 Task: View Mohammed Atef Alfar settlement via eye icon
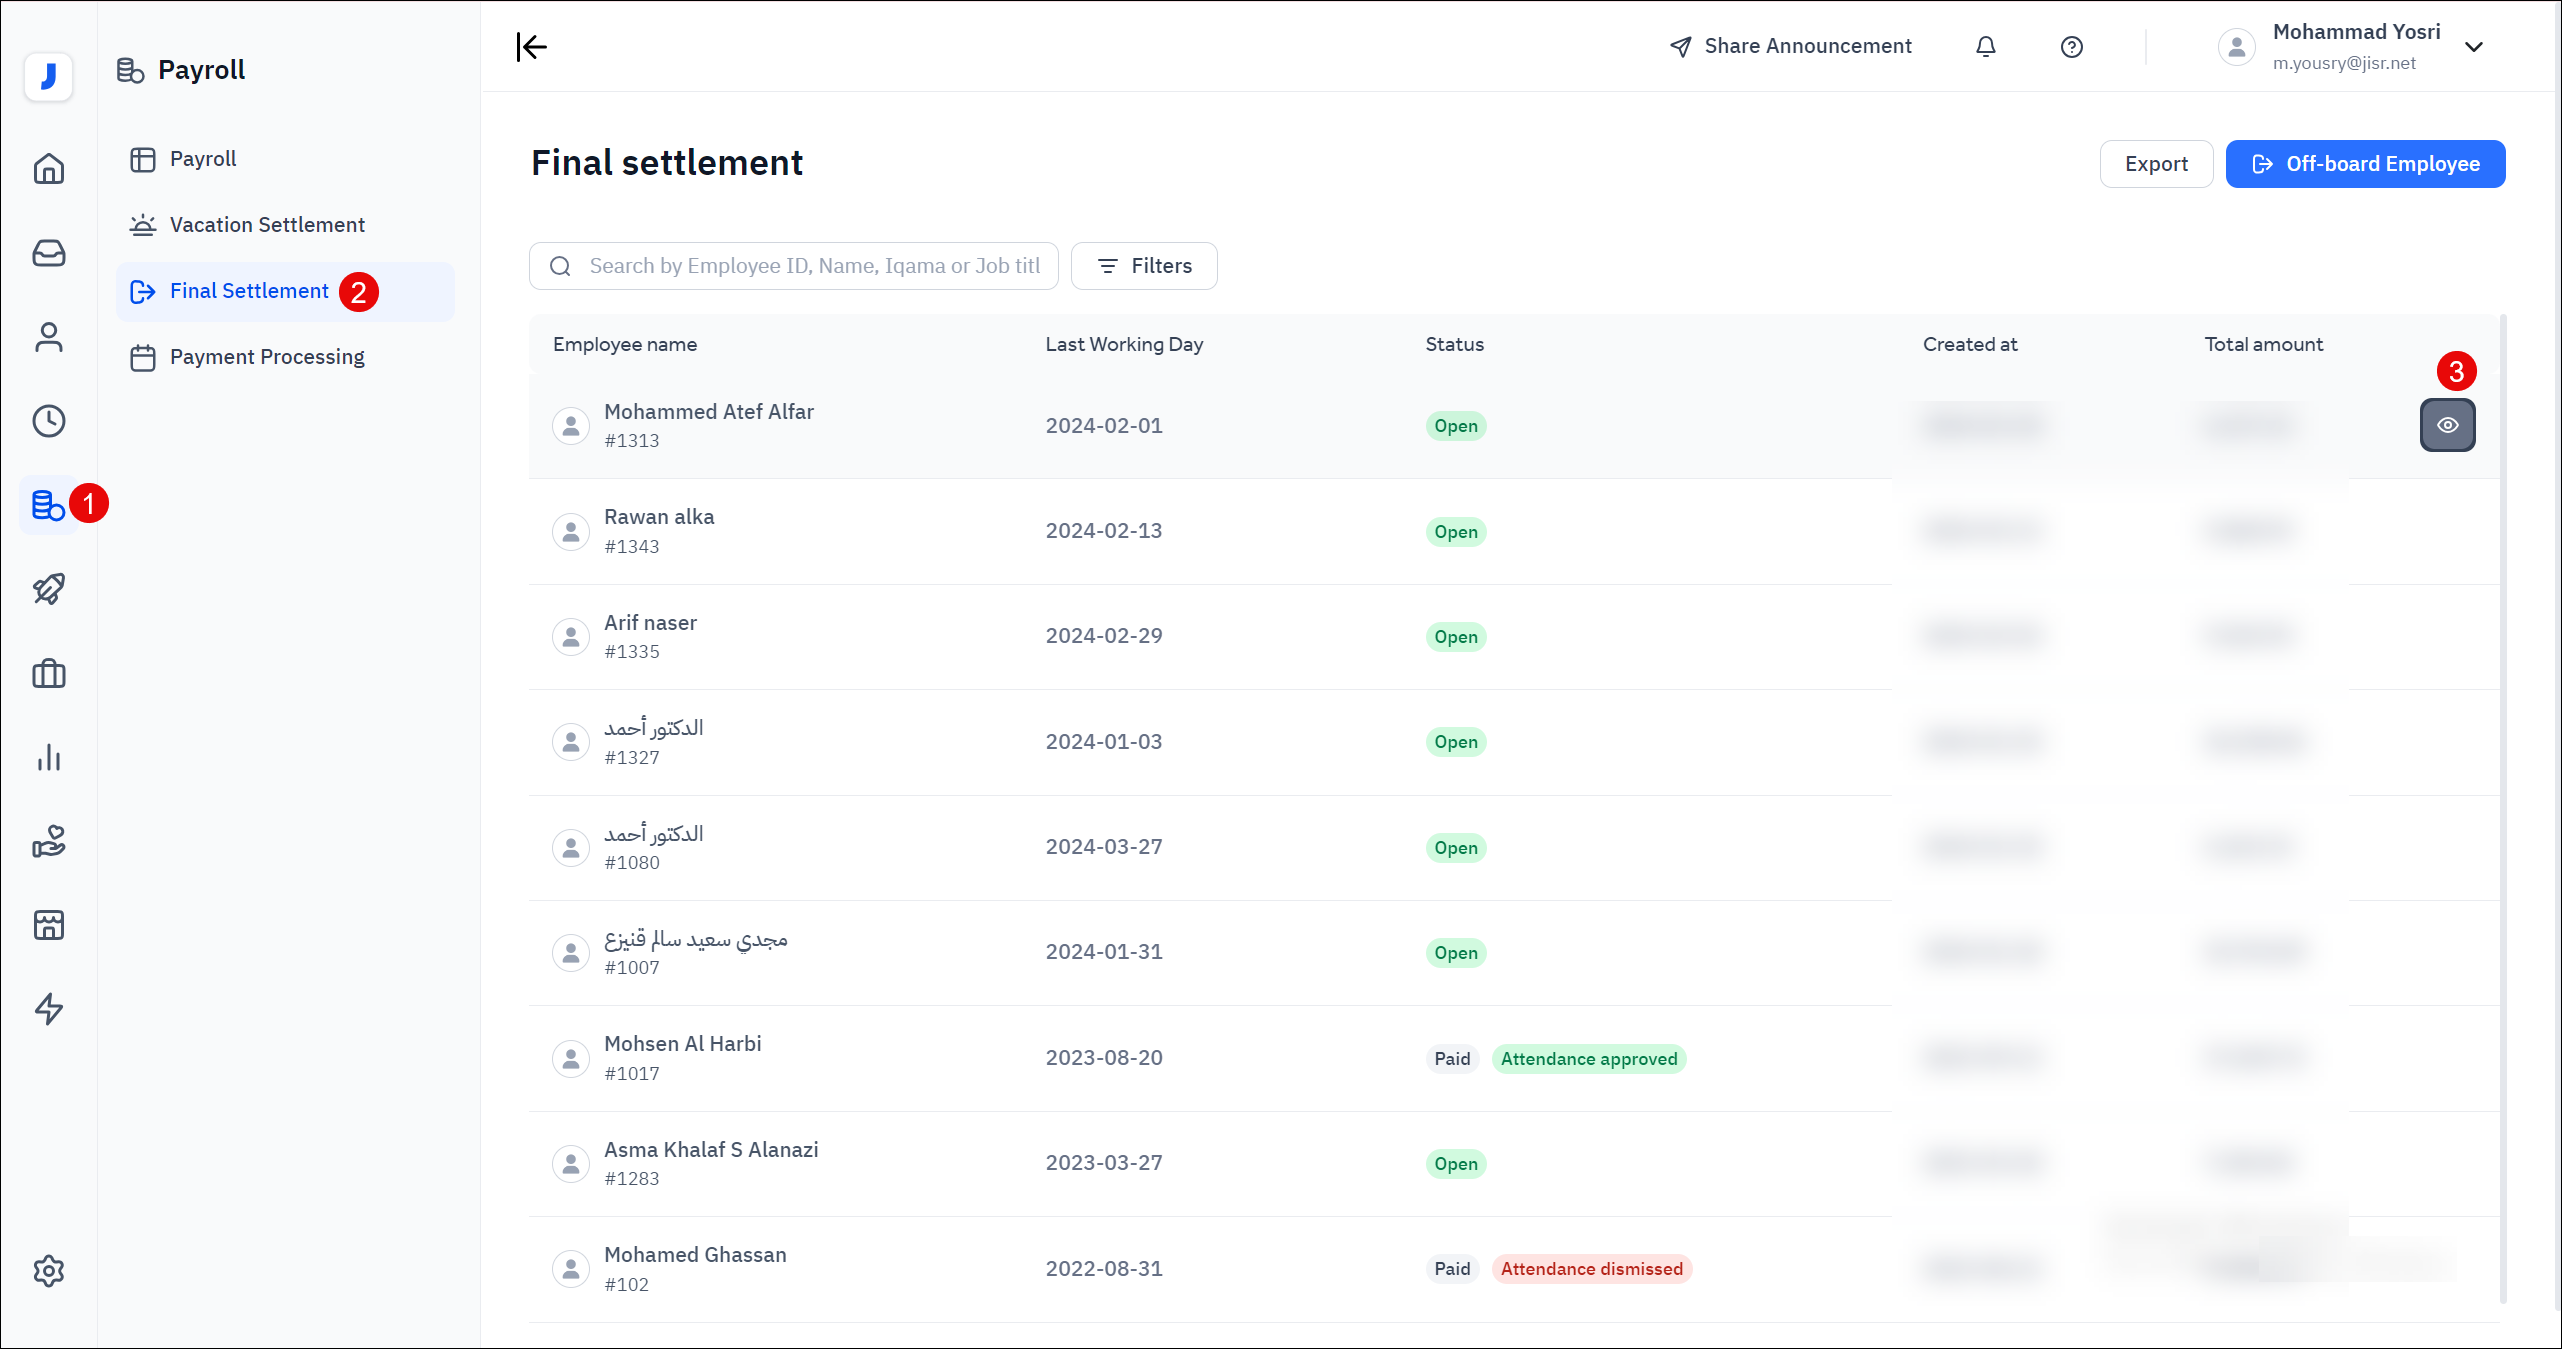coord(2447,425)
